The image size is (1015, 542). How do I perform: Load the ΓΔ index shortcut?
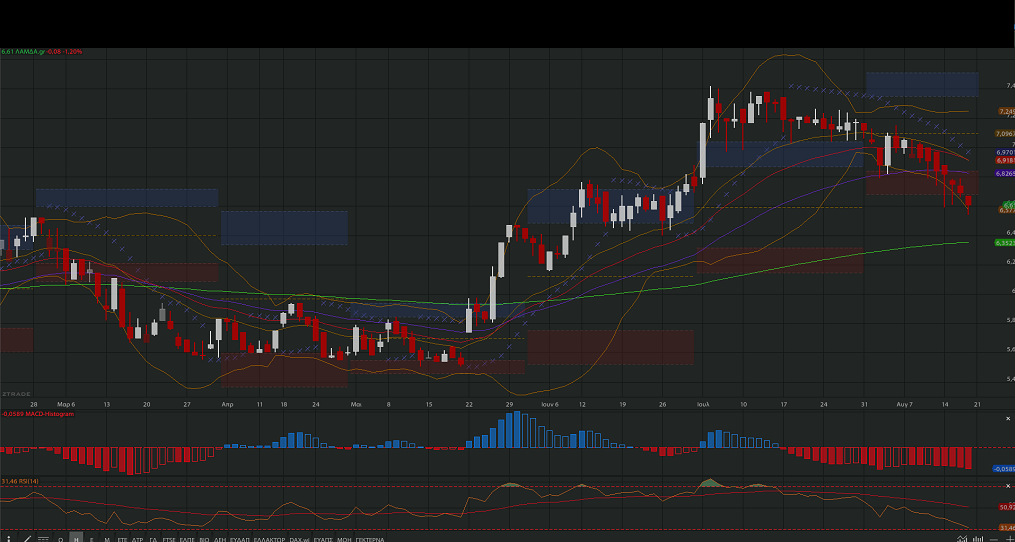point(153,539)
